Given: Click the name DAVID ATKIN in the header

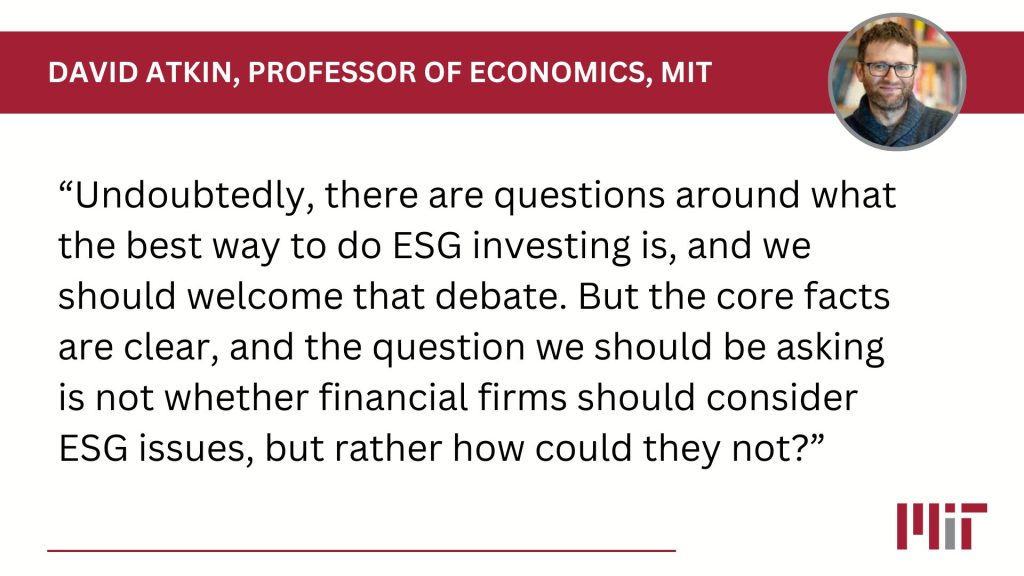Looking at the screenshot, I should click(x=139, y=72).
